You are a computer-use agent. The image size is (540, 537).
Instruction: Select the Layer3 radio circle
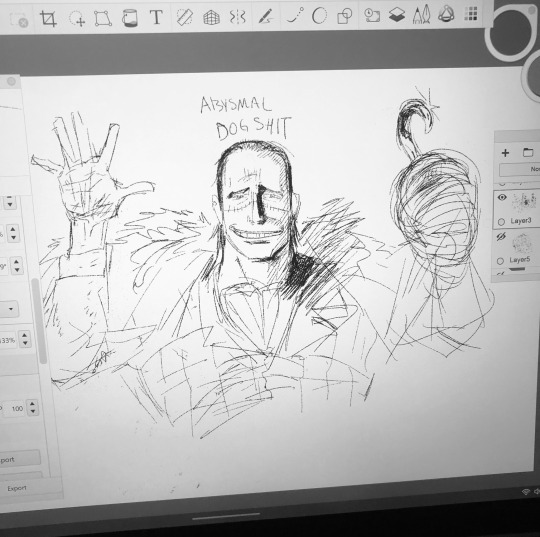coord(501,221)
